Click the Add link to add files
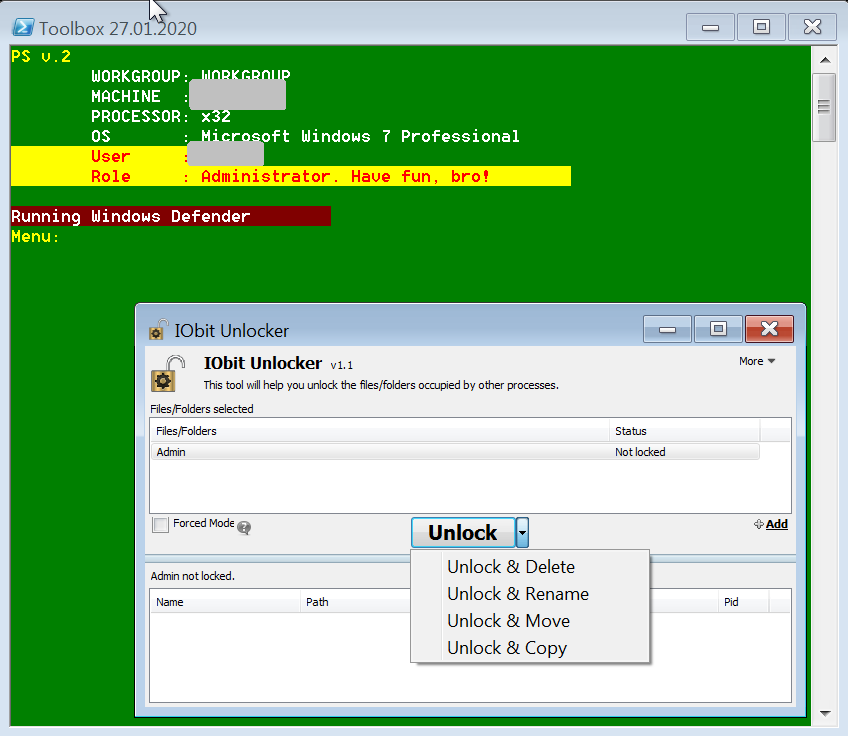Viewport: 848px width, 736px height. click(x=771, y=524)
